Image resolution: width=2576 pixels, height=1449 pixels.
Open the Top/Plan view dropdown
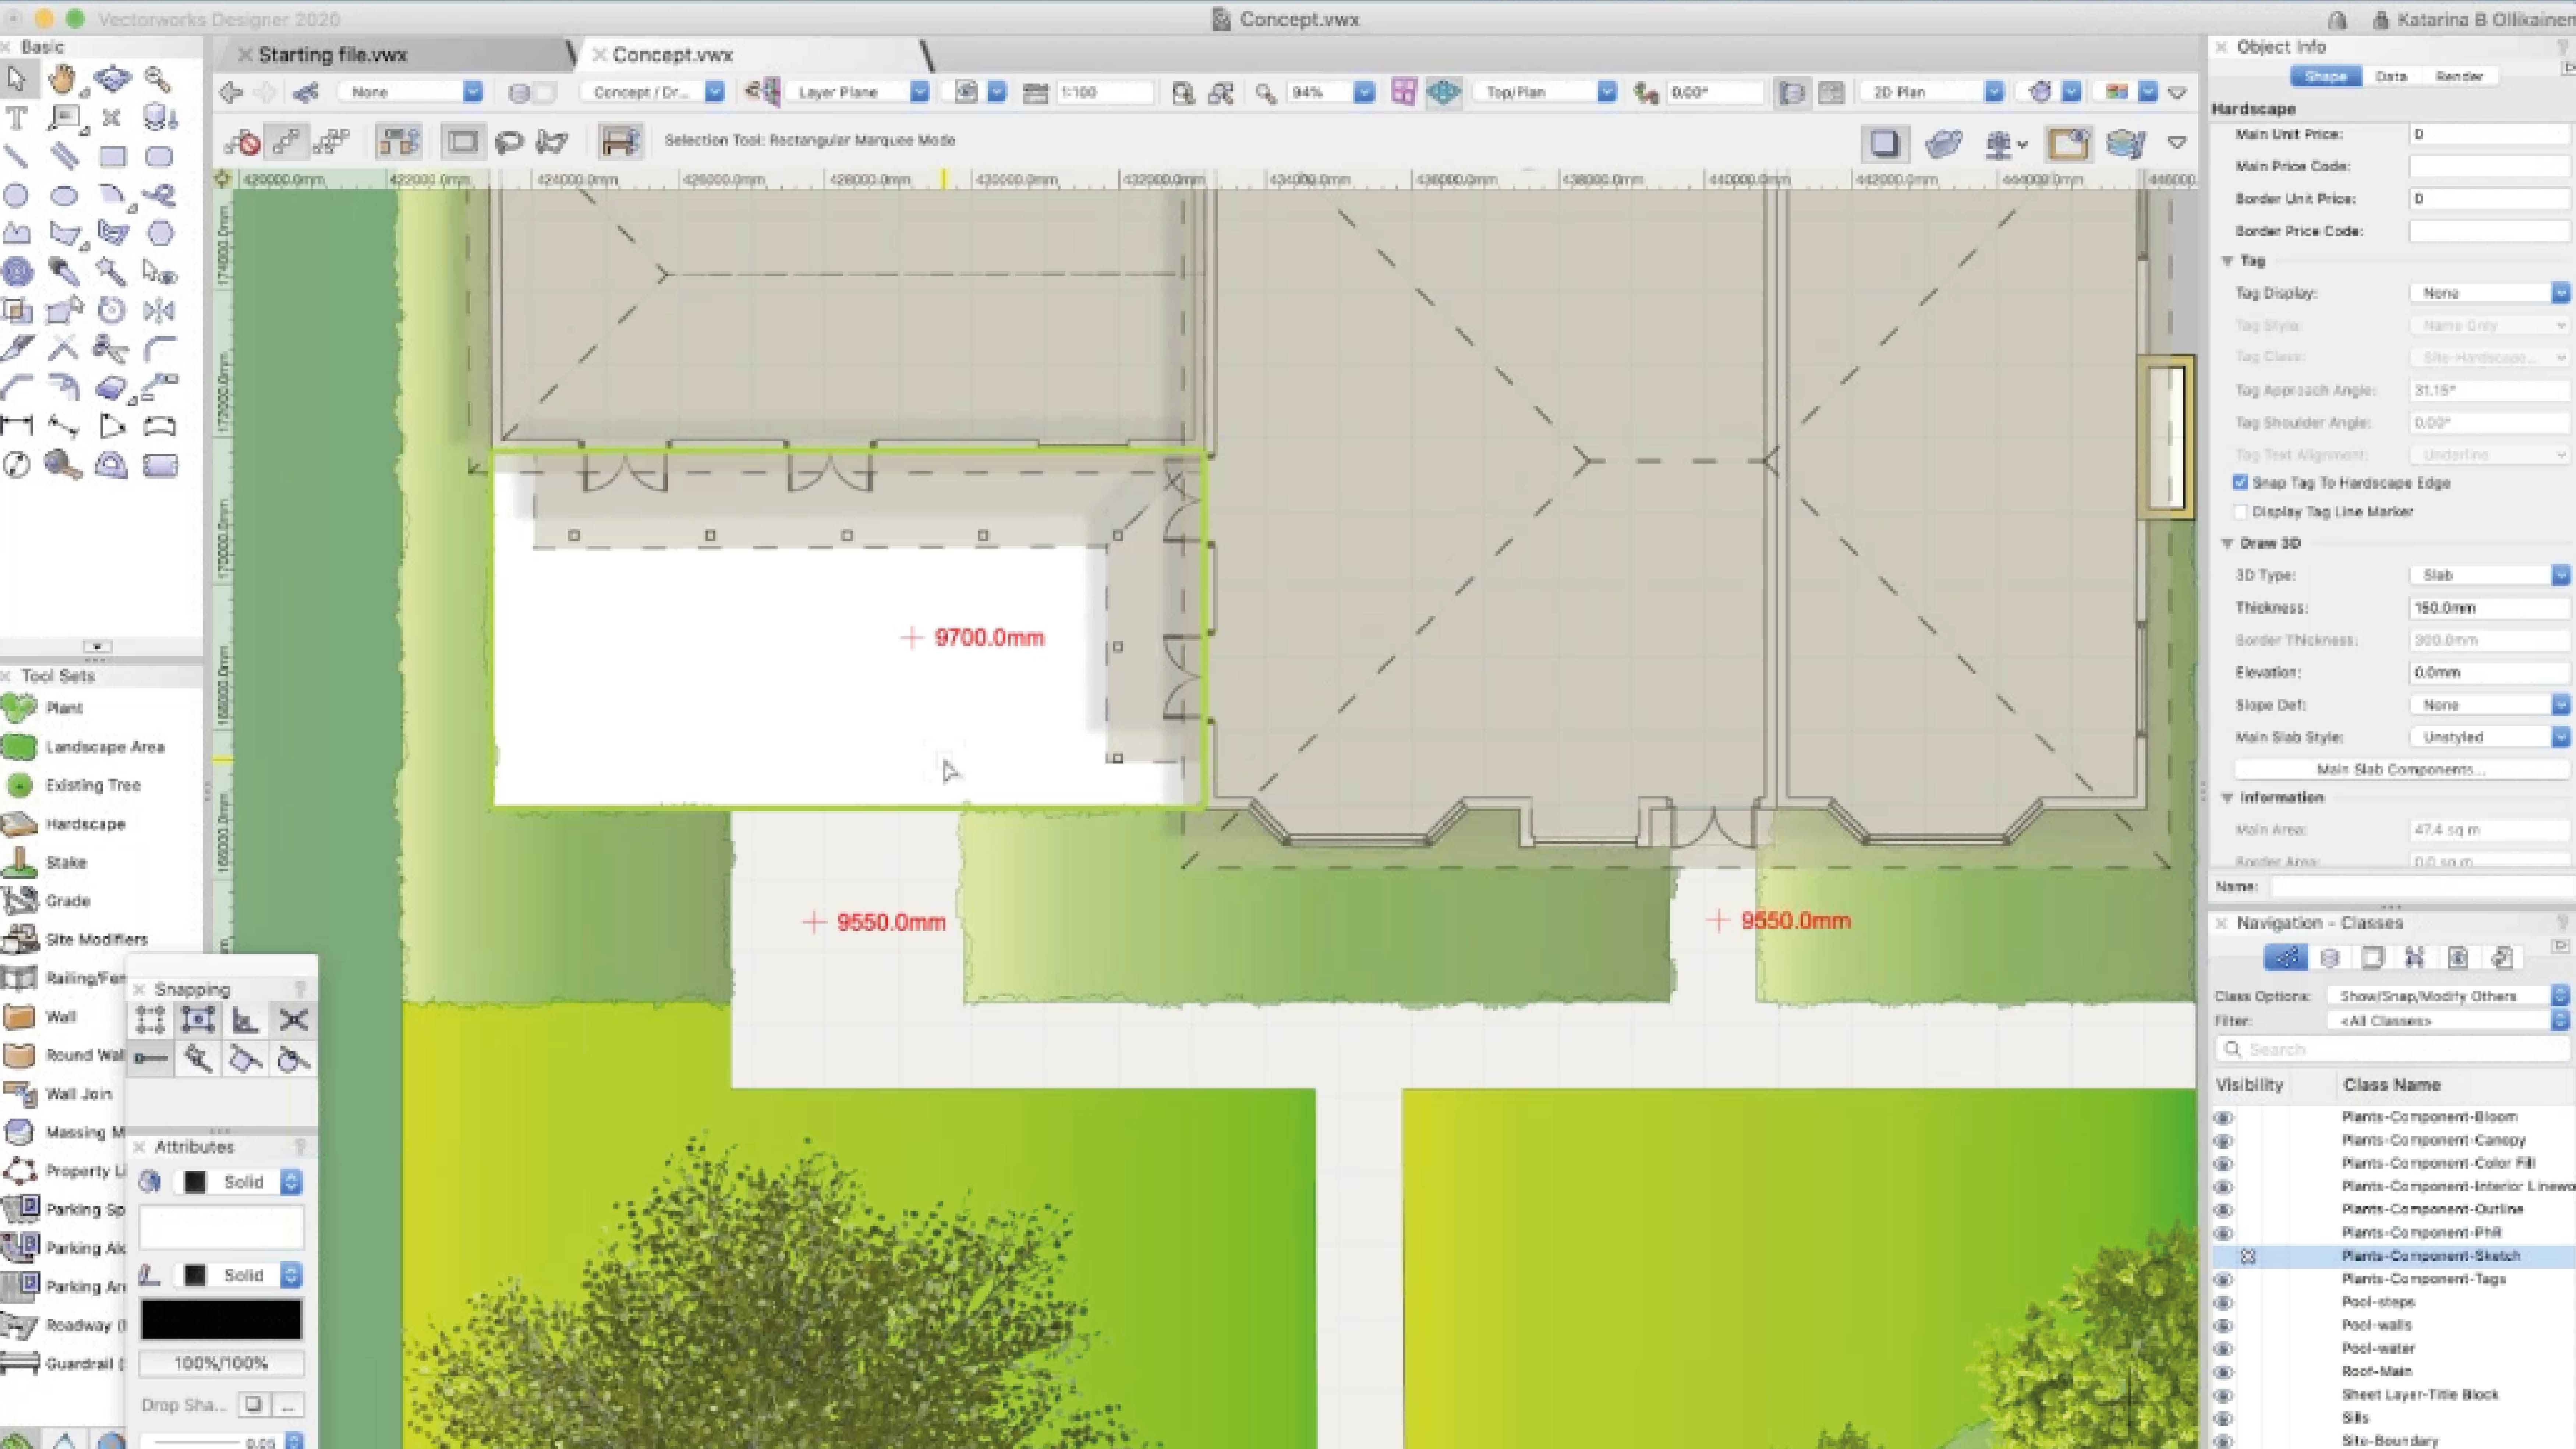point(1545,92)
